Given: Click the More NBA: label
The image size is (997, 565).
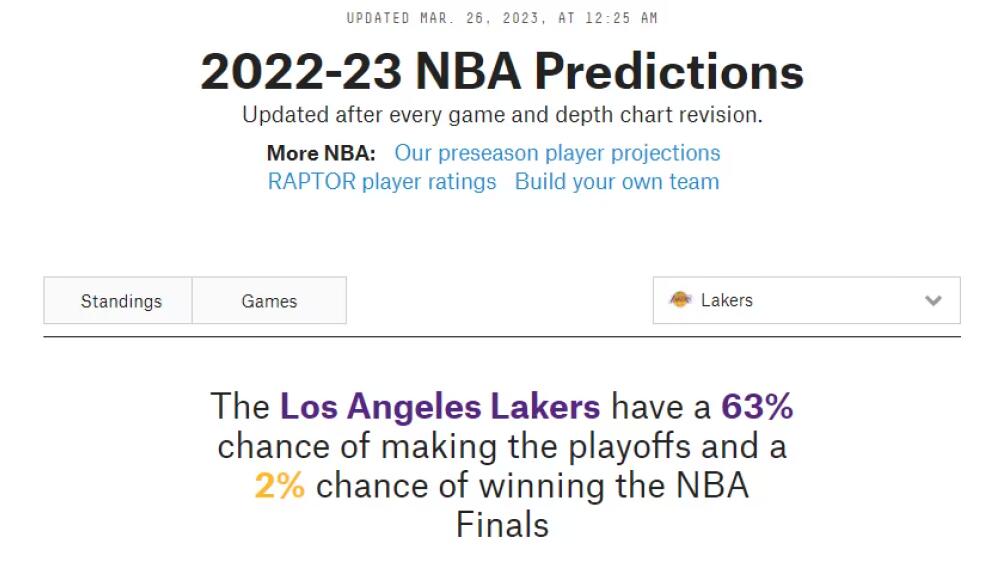Looking at the screenshot, I should [x=321, y=153].
